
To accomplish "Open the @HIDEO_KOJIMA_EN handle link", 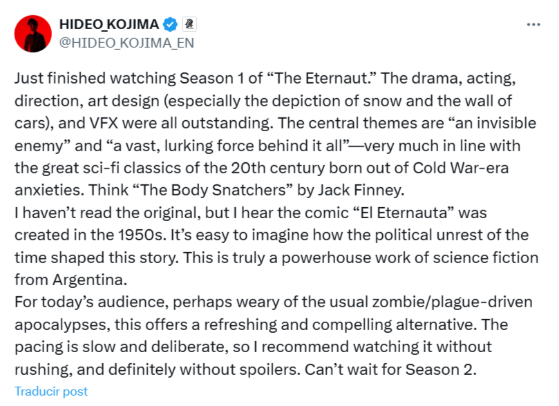I will pyautogui.click(x=127, y=43).
